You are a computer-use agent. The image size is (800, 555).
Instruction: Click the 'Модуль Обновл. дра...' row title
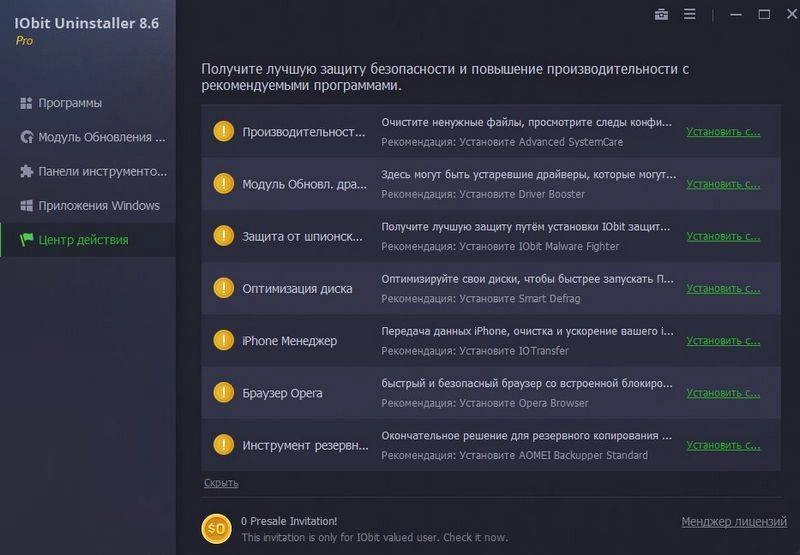(304, 184)
